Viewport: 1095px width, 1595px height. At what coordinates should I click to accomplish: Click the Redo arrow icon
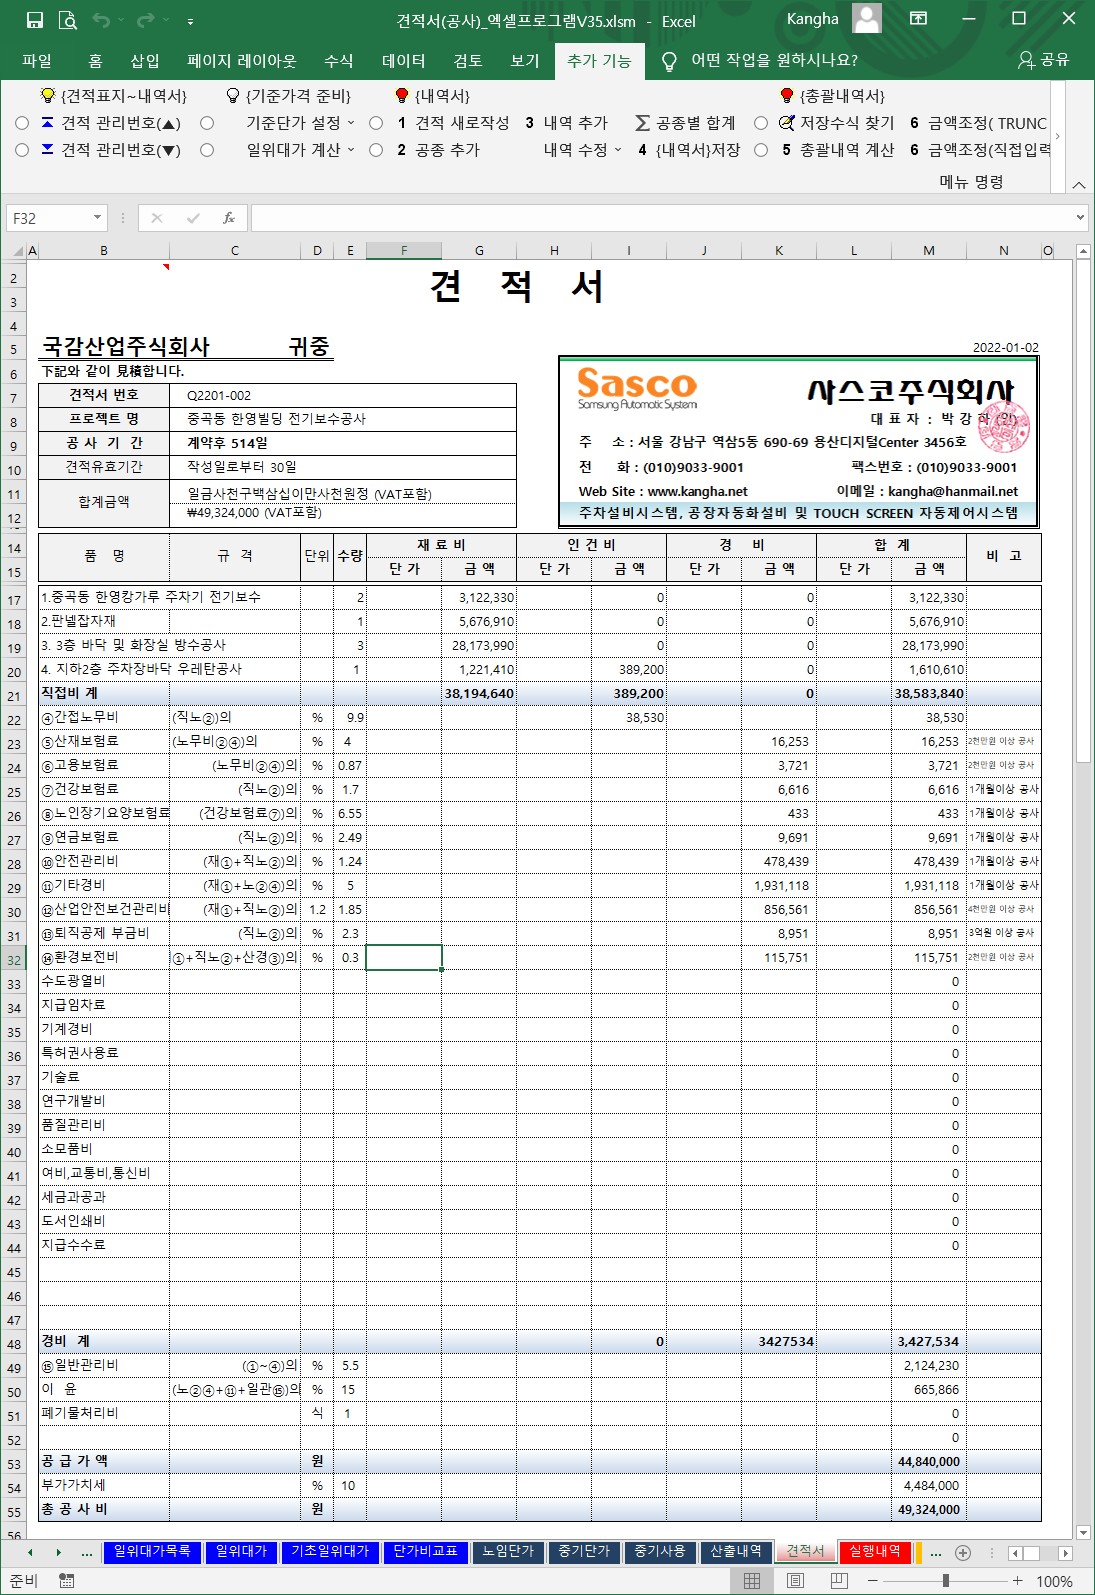tap(146, 20)
